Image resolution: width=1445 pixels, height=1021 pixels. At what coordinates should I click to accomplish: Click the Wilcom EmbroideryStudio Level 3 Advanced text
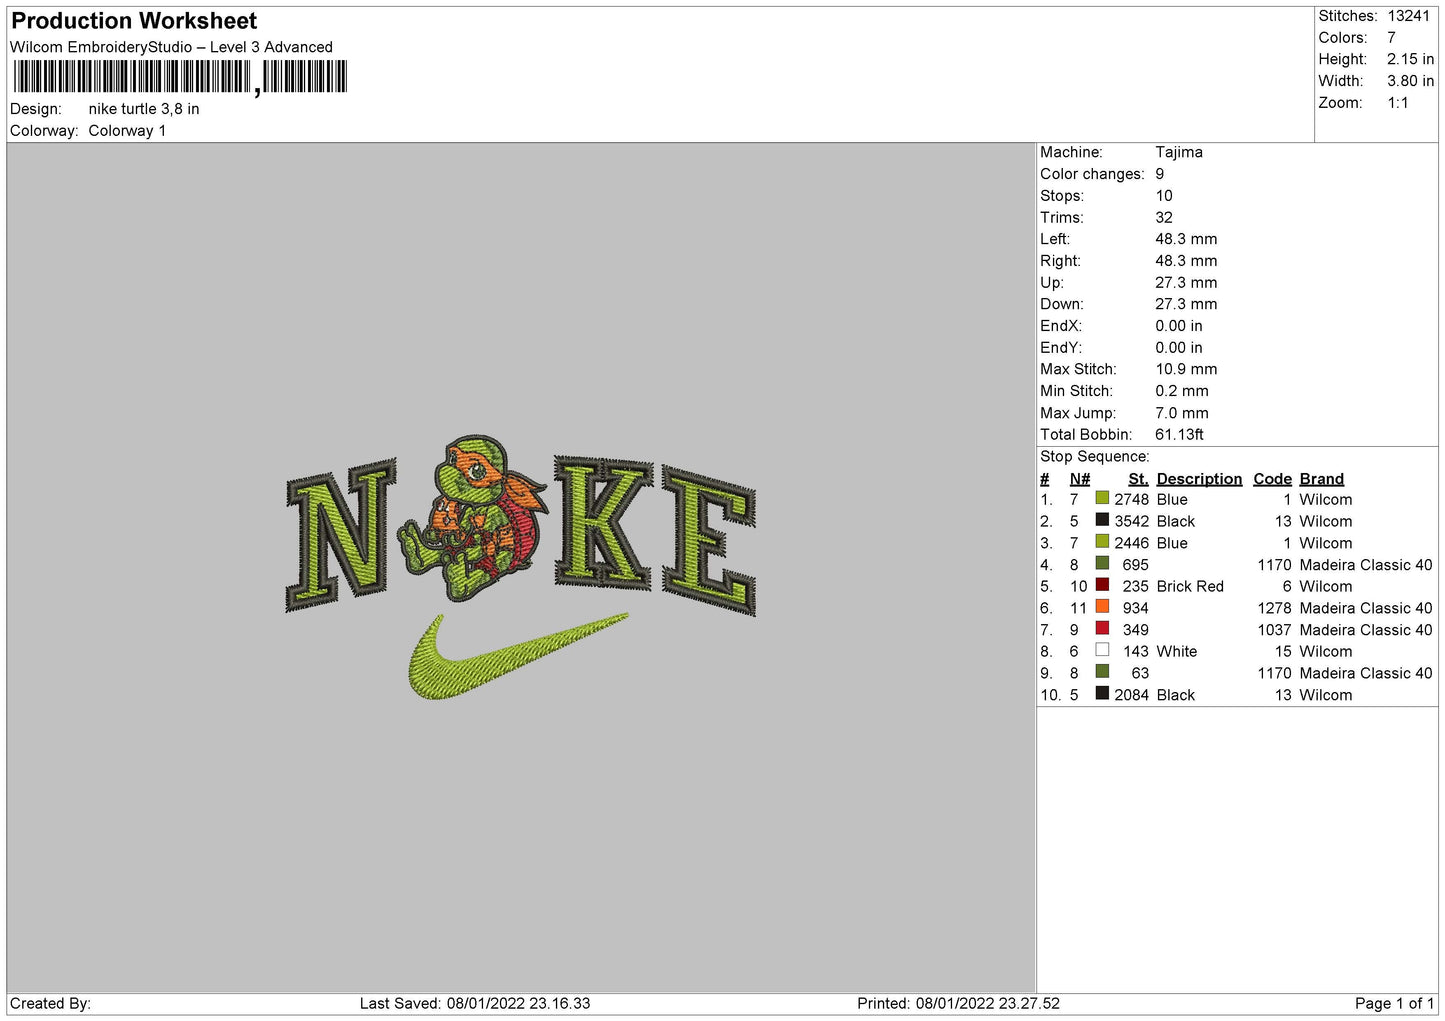point(171,47)
